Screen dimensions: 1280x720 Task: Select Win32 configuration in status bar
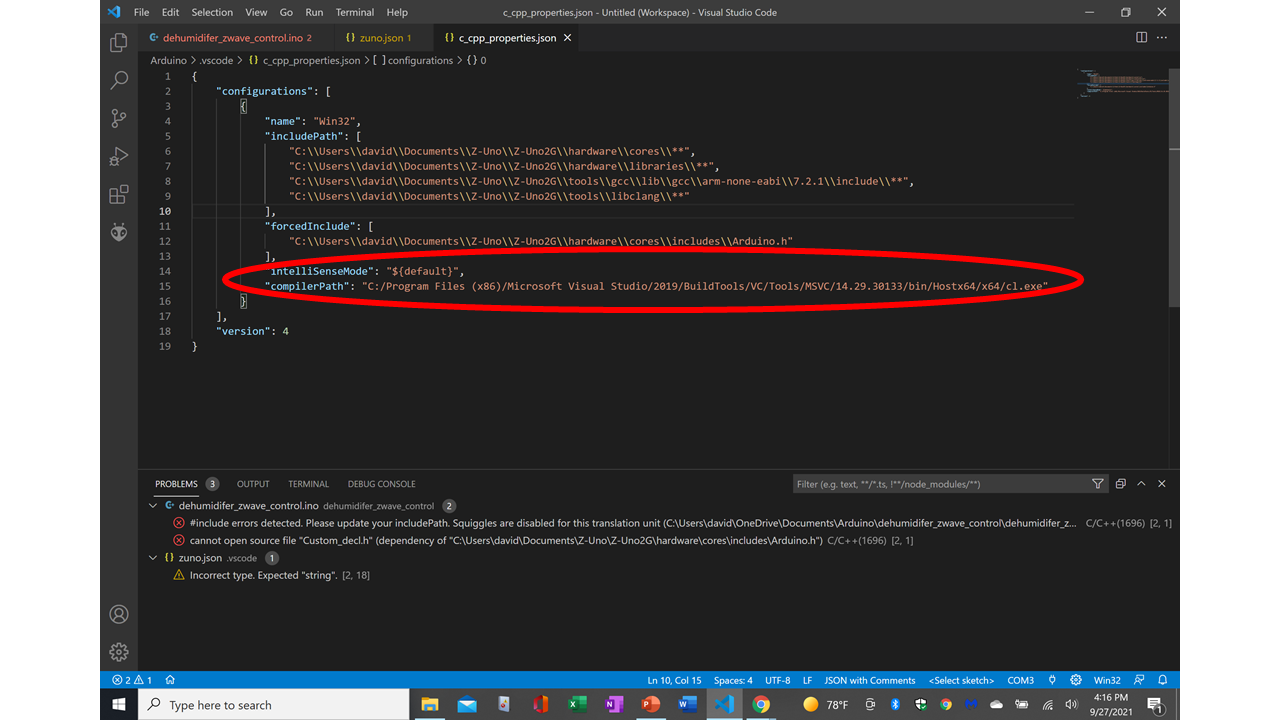pyautogui.click(x=1107, y=680)
